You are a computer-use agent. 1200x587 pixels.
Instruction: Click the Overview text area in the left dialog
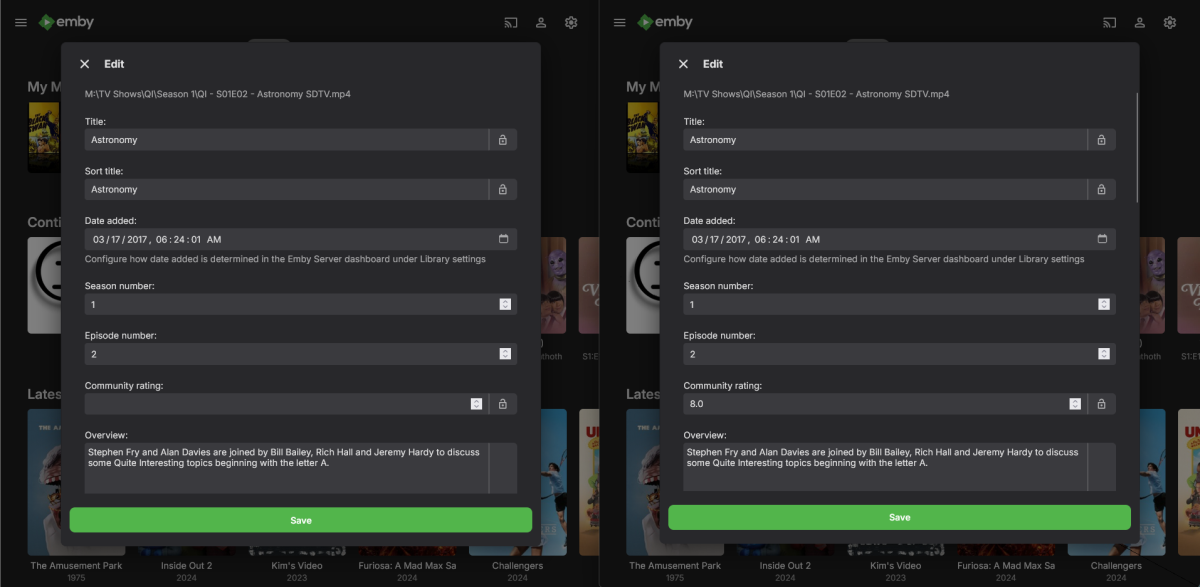(x=286, y=468)
